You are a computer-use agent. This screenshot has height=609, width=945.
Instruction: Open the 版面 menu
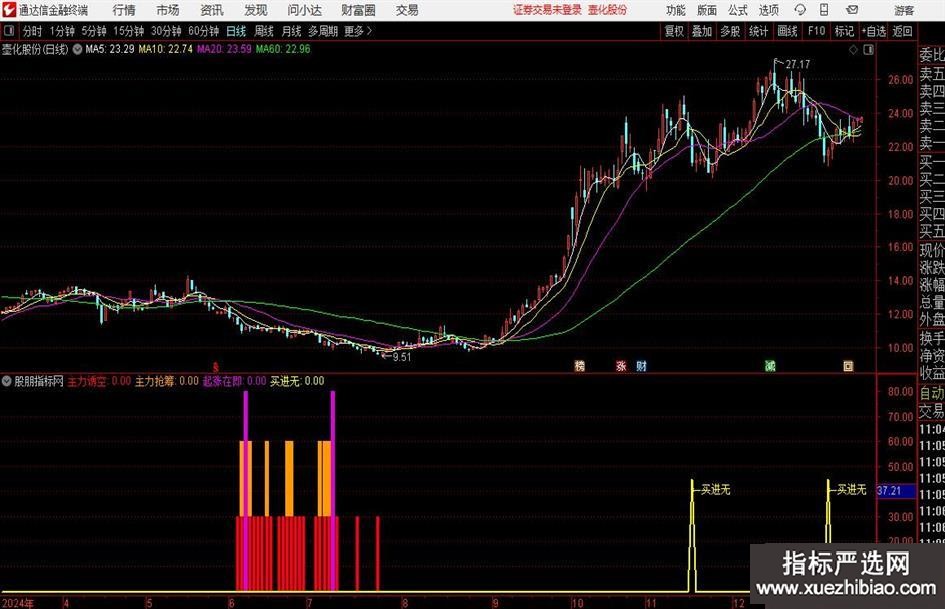707,10
